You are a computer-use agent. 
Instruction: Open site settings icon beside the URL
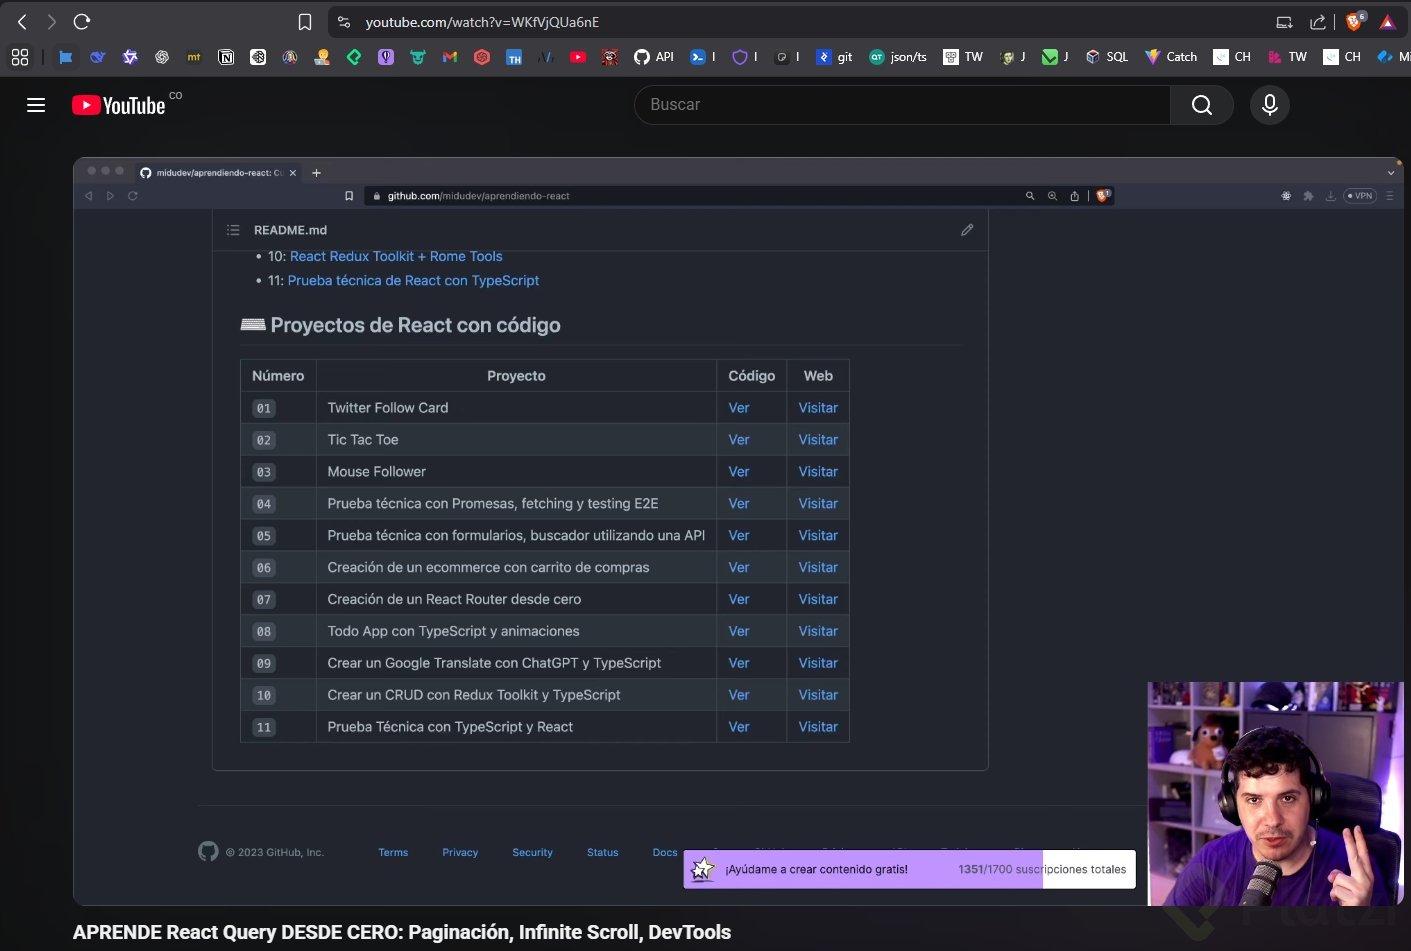click(x=344, y=22)
